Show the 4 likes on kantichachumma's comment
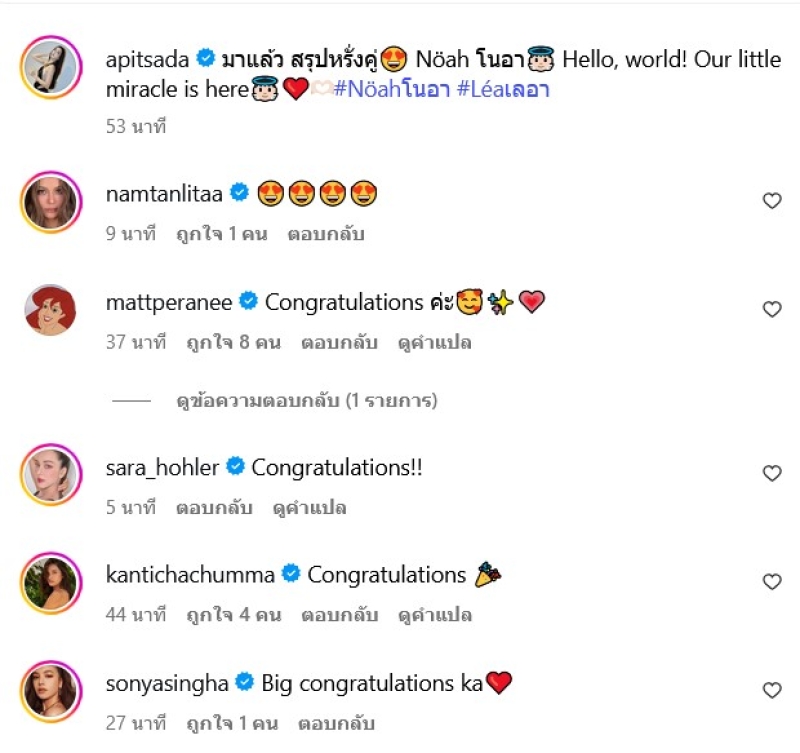Image resolution: width=800 pixels, height=753 pixels. click(233, 615)
